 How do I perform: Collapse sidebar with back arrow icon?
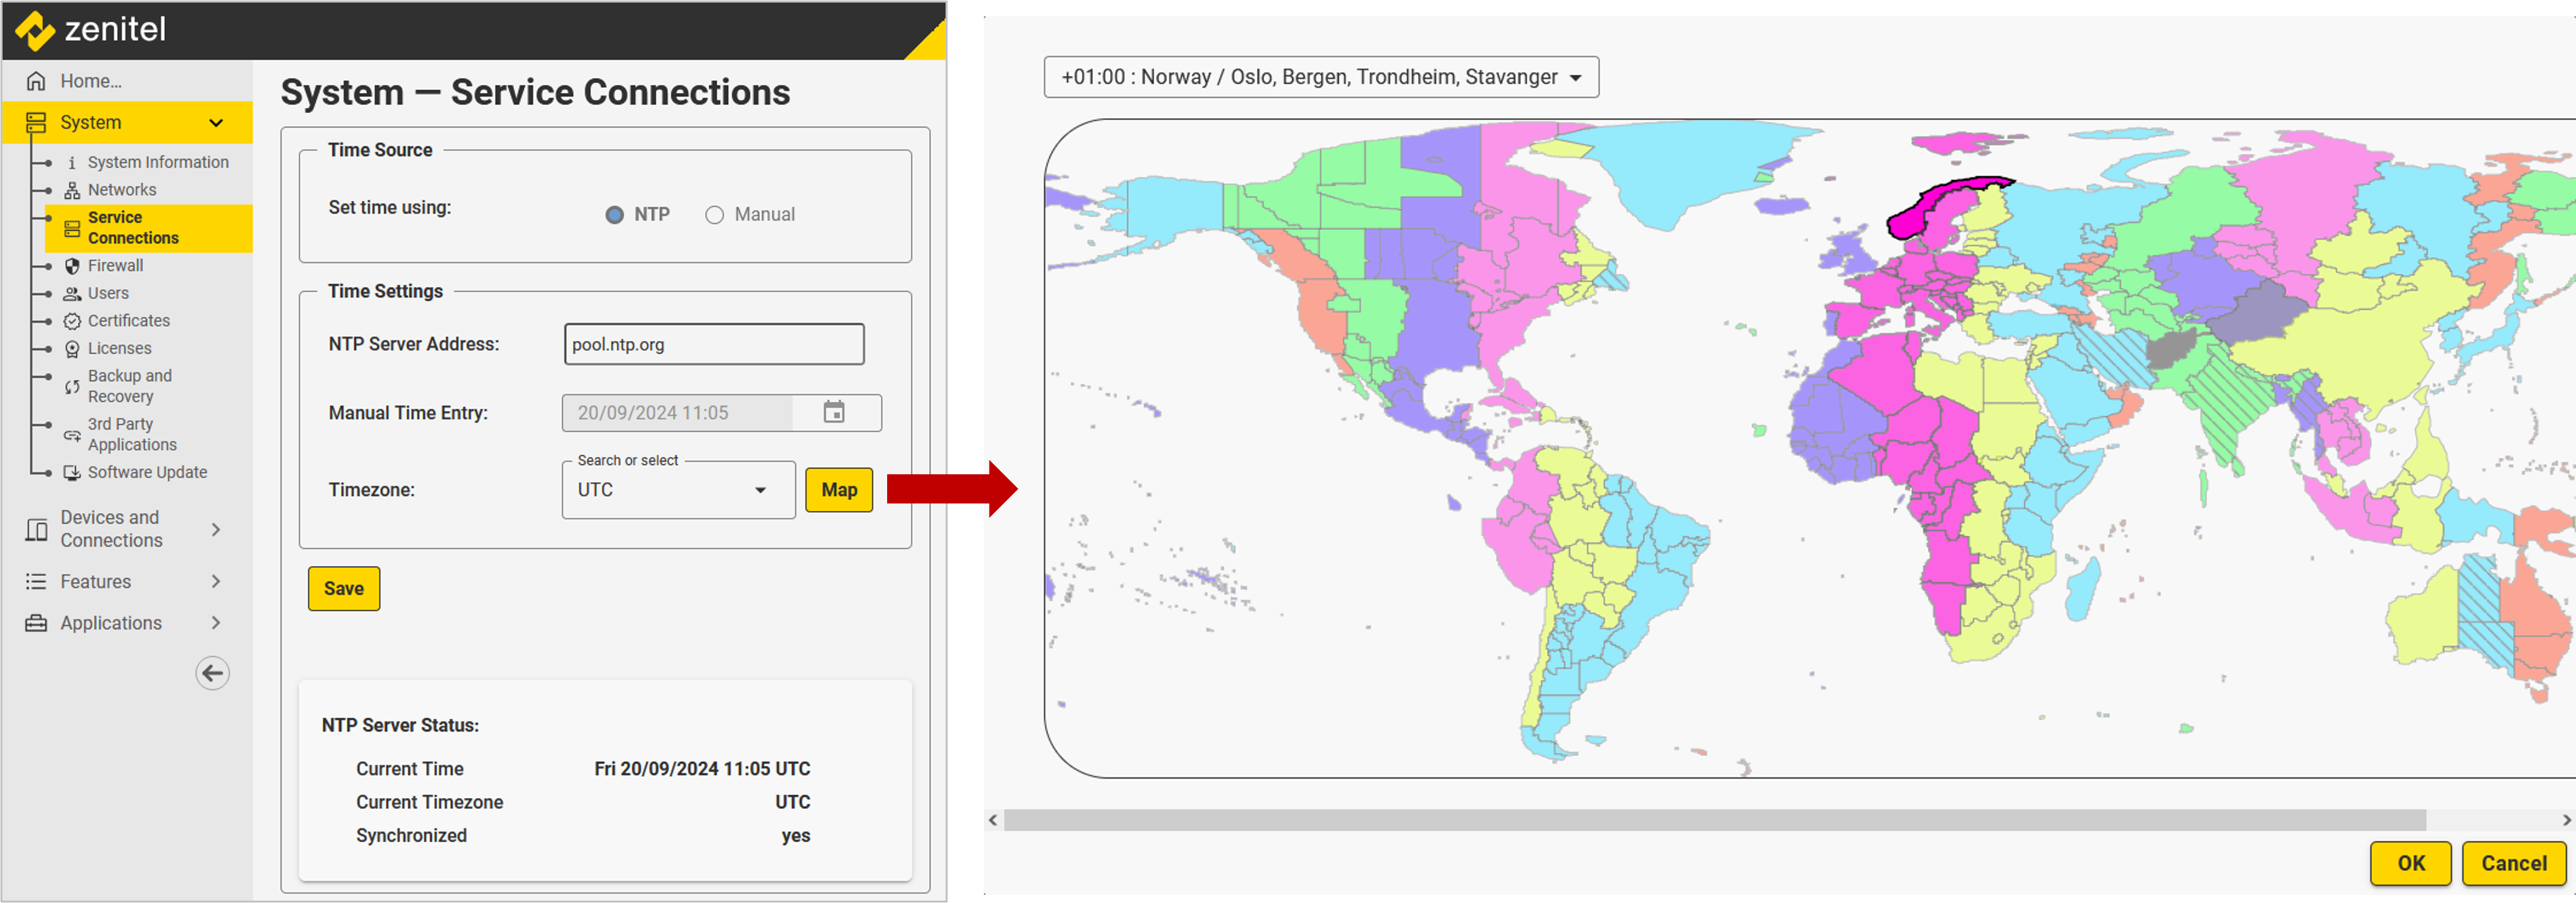point(212,673)
